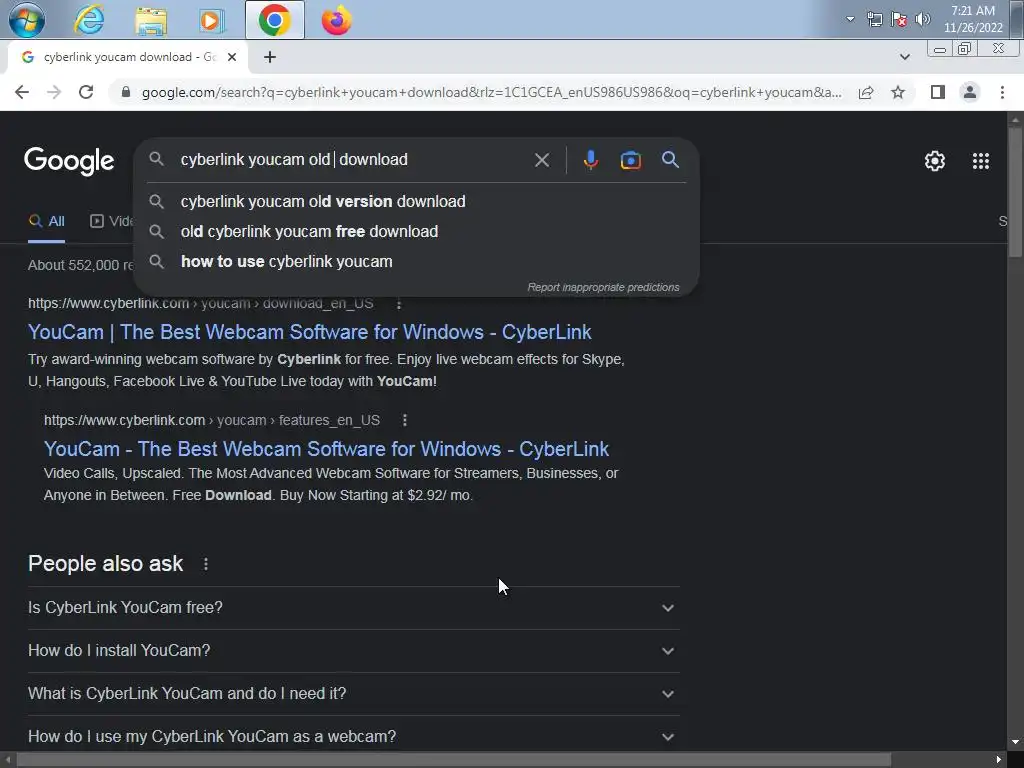Viewport: 1024px width, 768px height.
Task: Open the network status tray icon
Action: click(874, 19)
